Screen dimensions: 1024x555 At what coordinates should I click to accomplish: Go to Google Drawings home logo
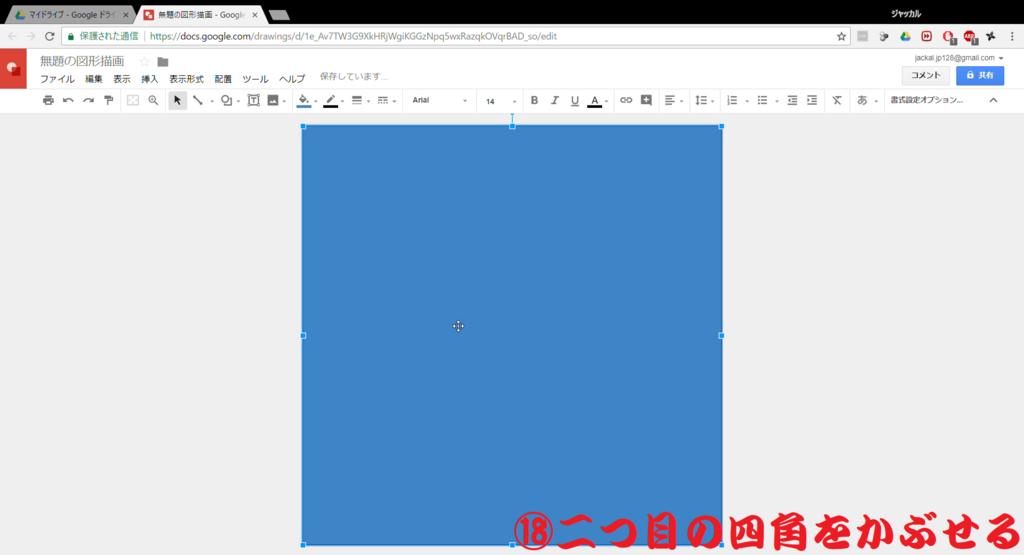pyautogui.click(x=13, y=69)
